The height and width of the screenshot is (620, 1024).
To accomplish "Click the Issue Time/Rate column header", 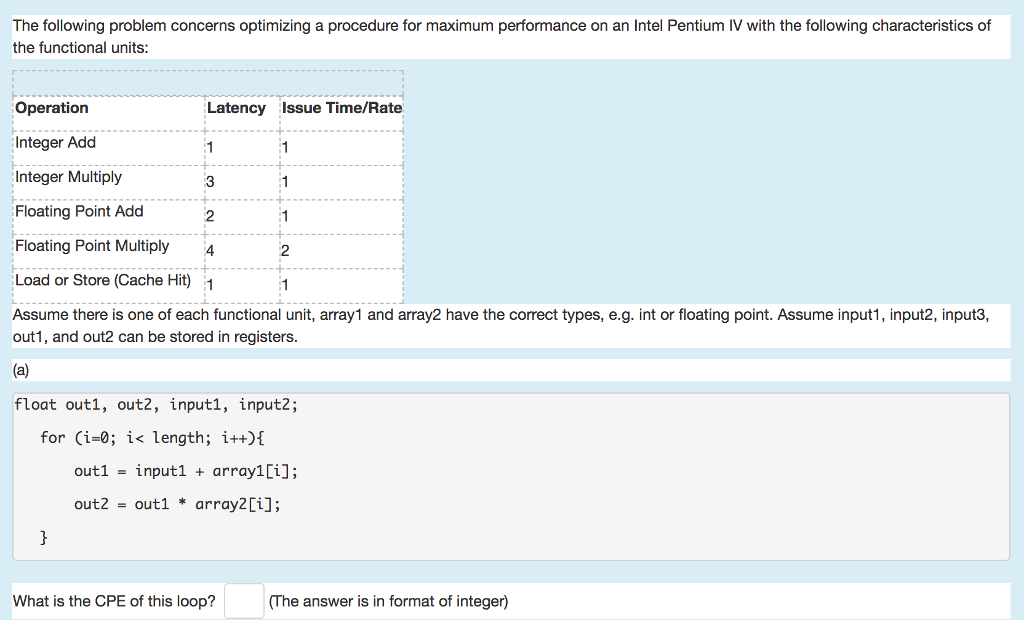I will click(x=342, y=108).
